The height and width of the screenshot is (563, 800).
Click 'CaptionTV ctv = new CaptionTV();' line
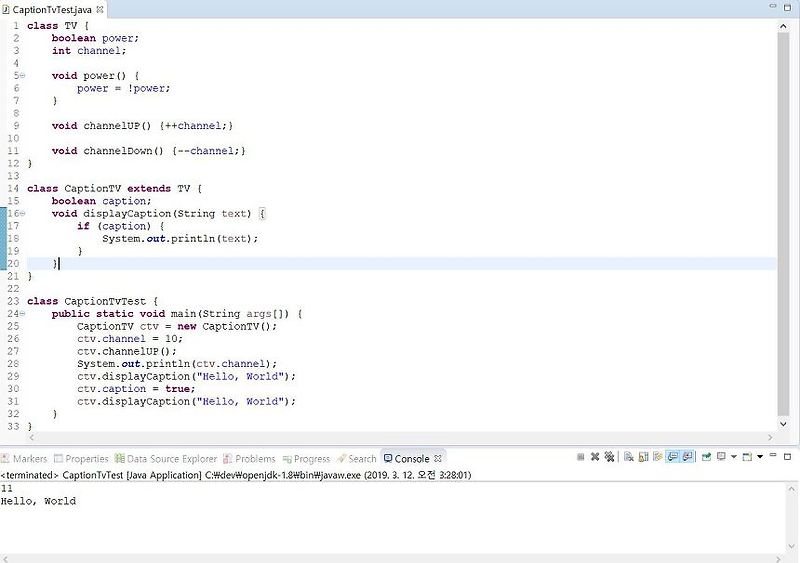tap(177, 326)
